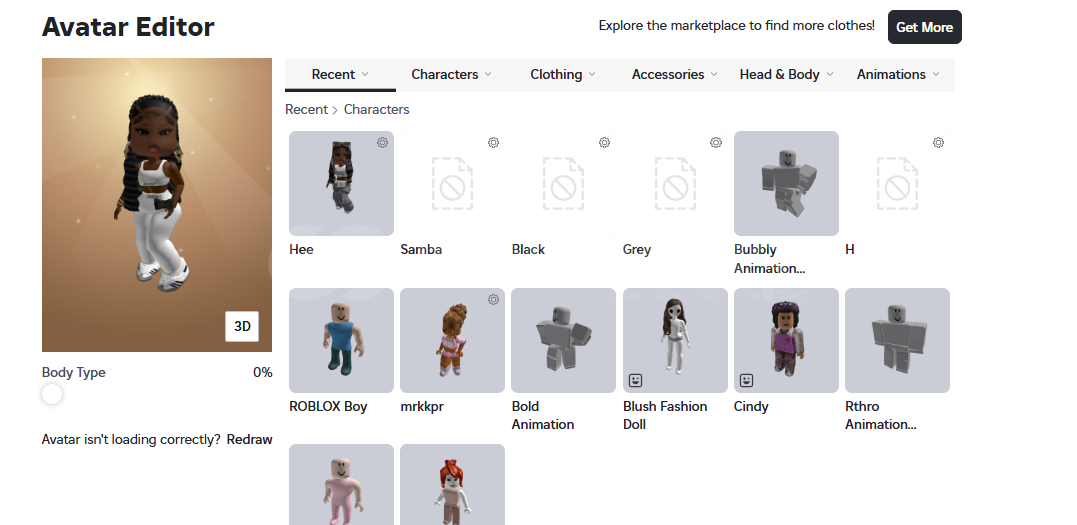The height and width of the screenshot is (525, 1077).
Task: Switch to the Recent tab
Action: 340,74
